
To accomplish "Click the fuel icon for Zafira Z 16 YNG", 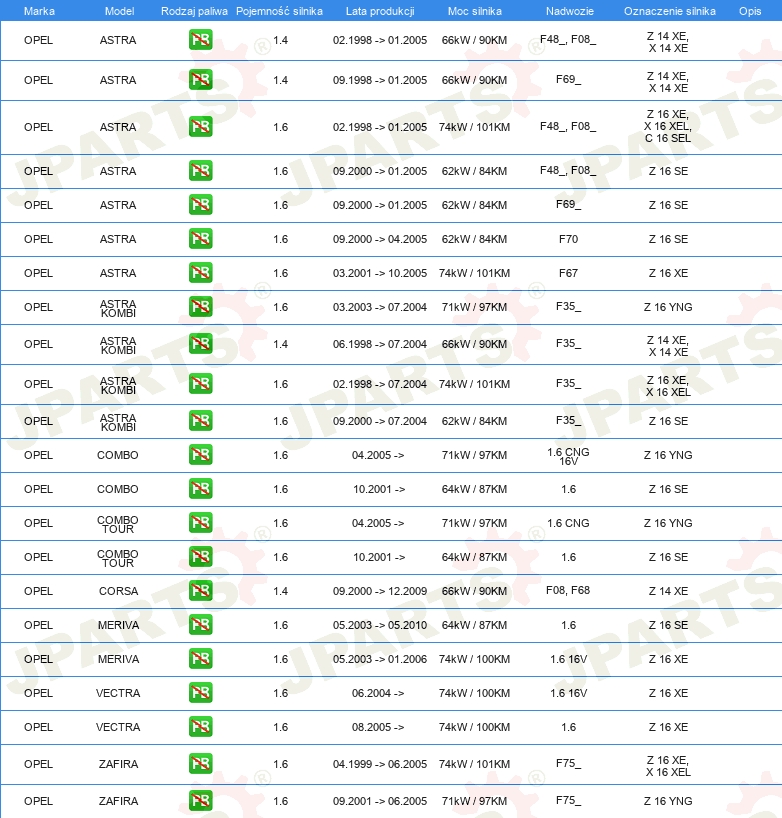I will pos(200,801).
